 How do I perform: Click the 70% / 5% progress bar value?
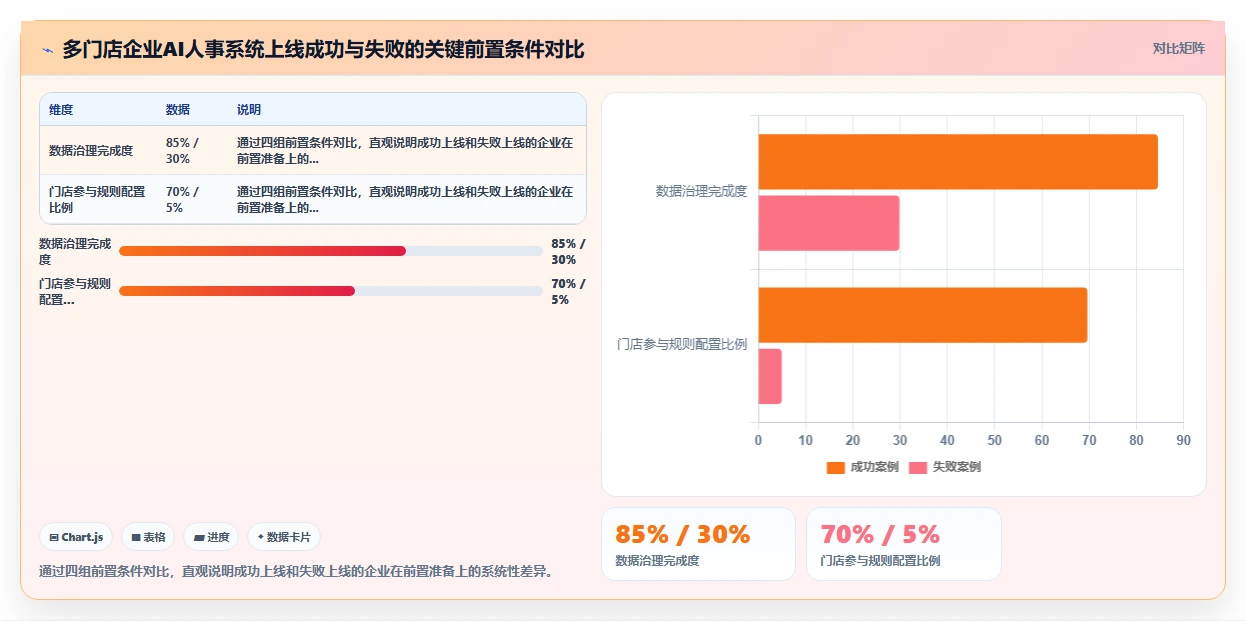(x=568, y=291)
